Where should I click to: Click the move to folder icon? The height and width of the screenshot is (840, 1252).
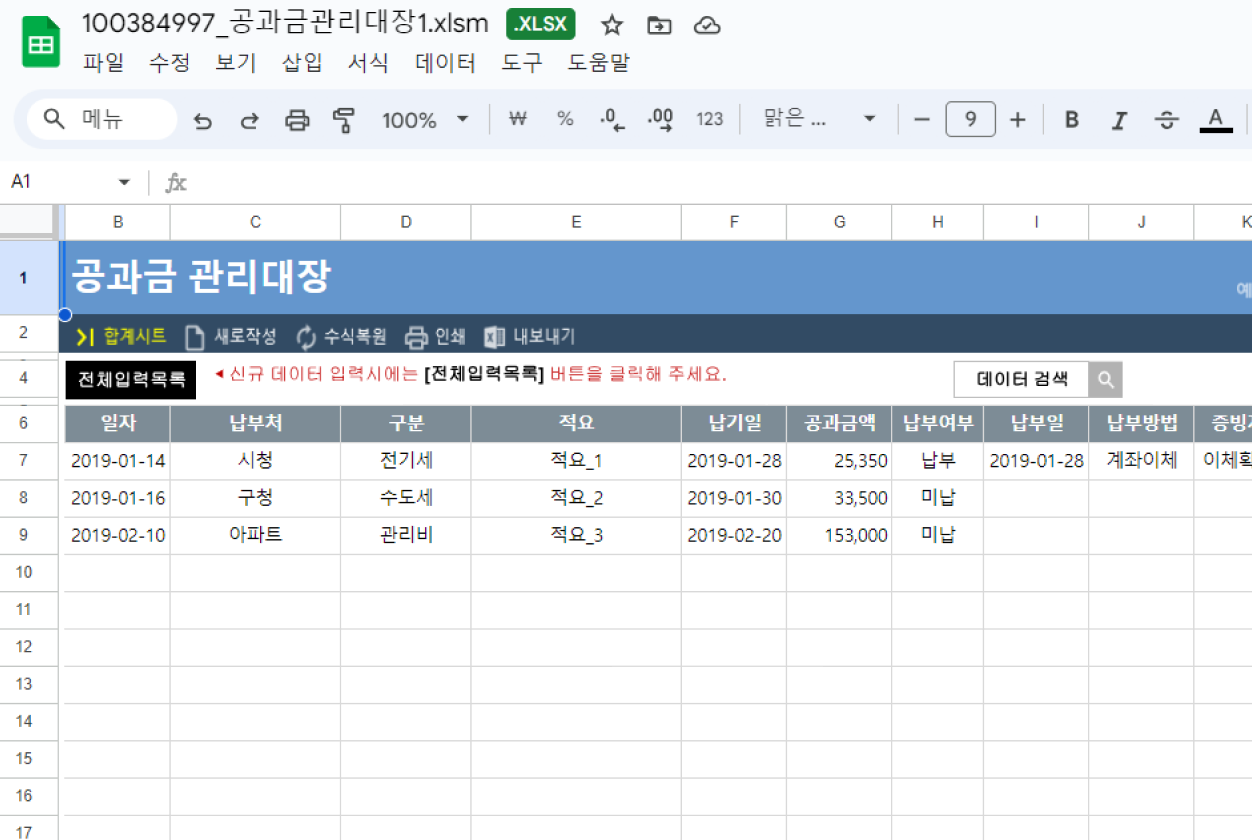[x=659, y=25]
